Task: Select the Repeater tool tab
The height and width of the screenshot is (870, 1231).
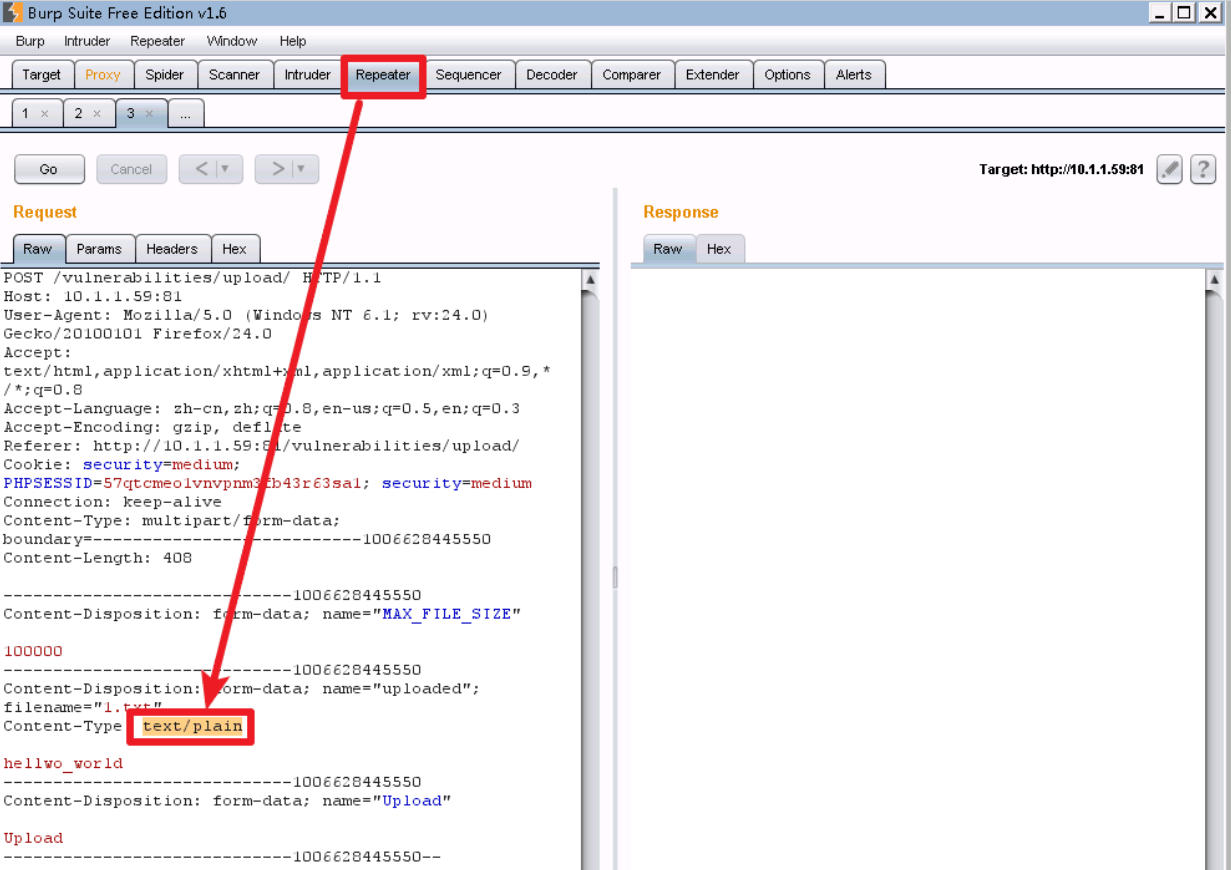Action: point(383,74)
